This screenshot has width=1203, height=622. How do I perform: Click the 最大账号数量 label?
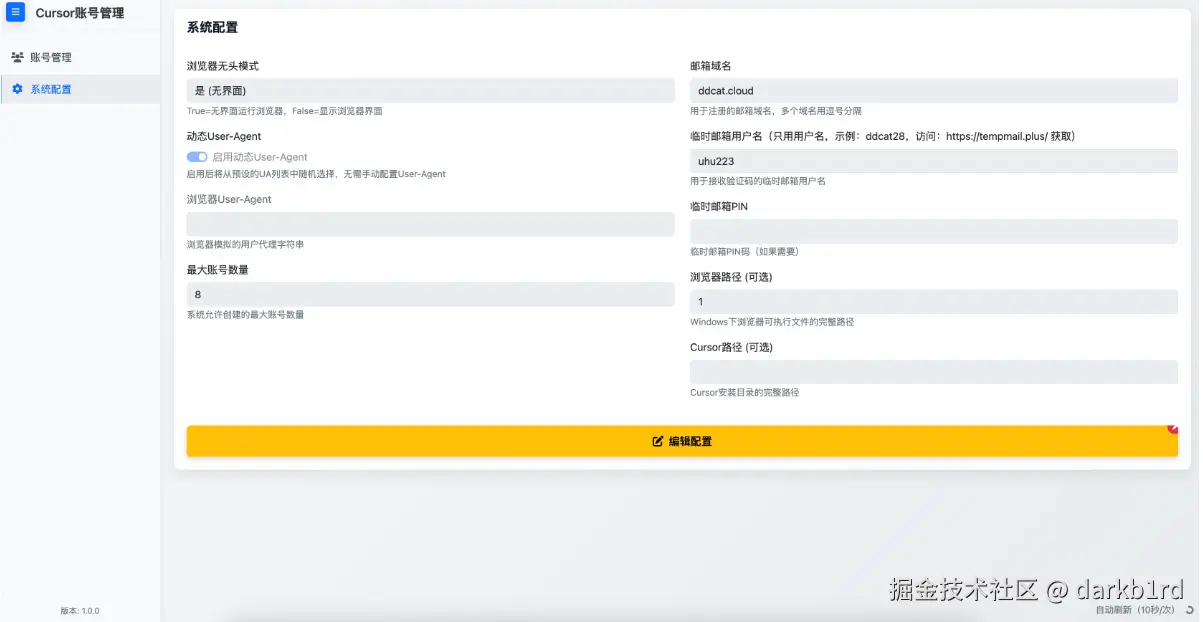[217, 270]
